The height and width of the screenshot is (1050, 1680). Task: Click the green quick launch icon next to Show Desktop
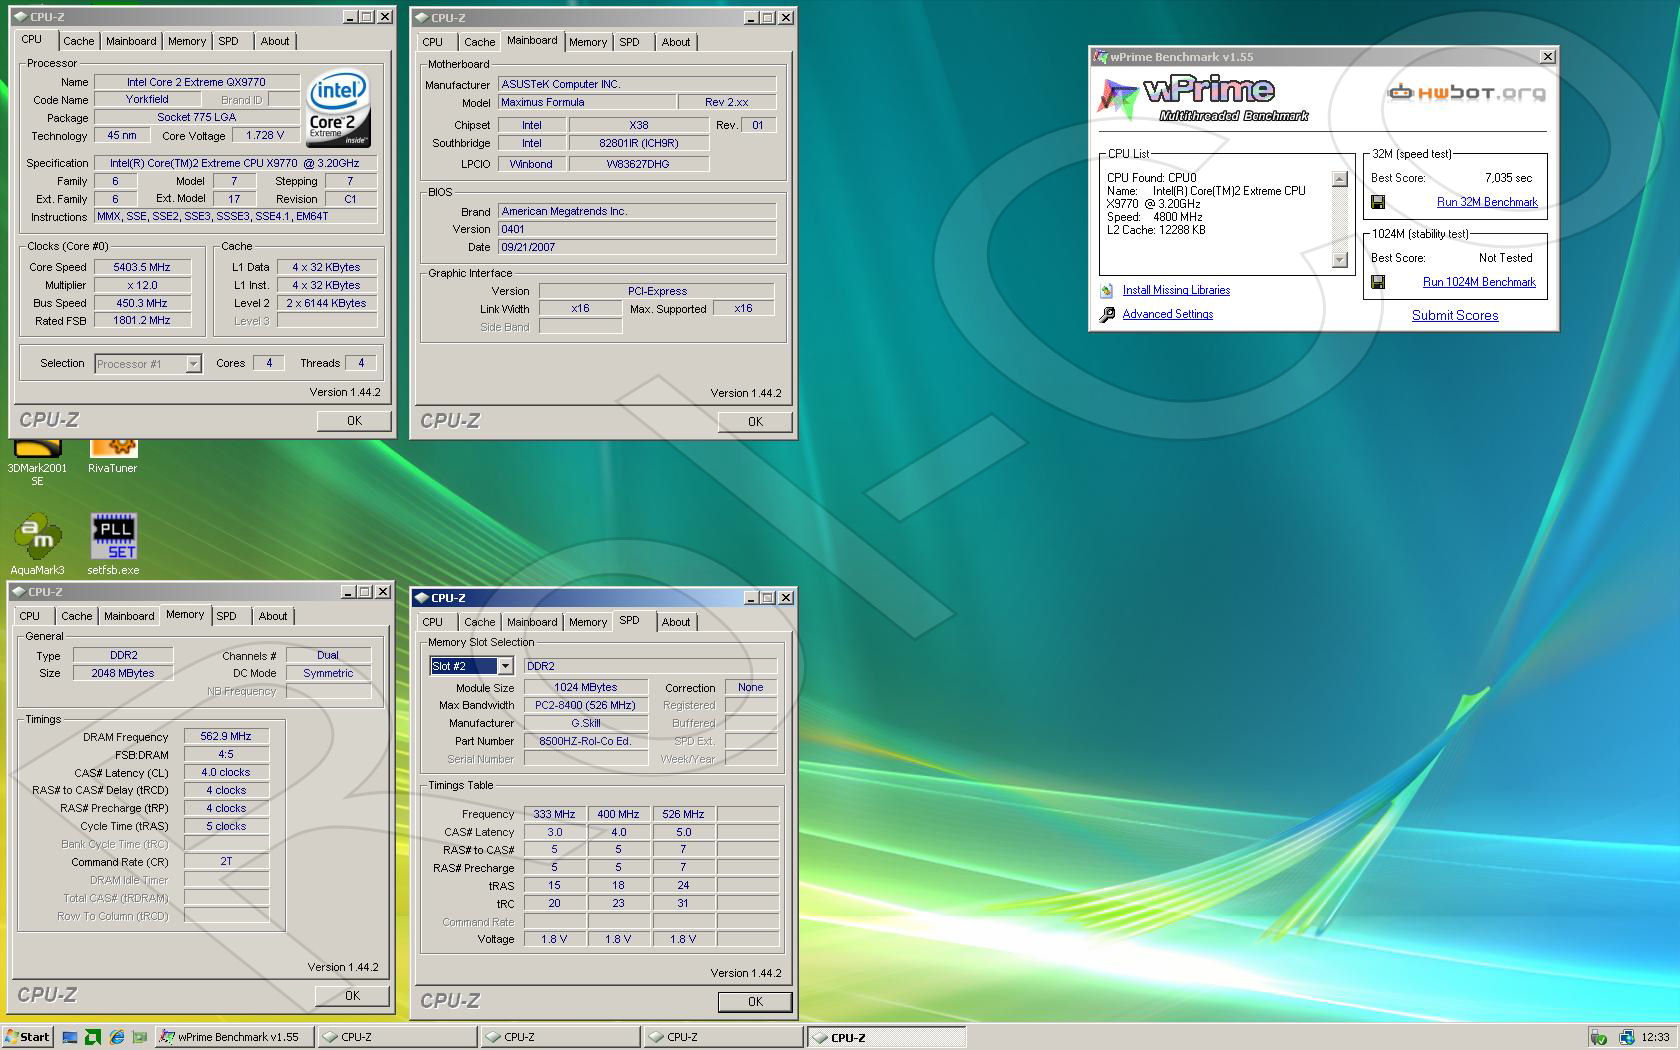pyautogui.click(x=93, y=1037)
